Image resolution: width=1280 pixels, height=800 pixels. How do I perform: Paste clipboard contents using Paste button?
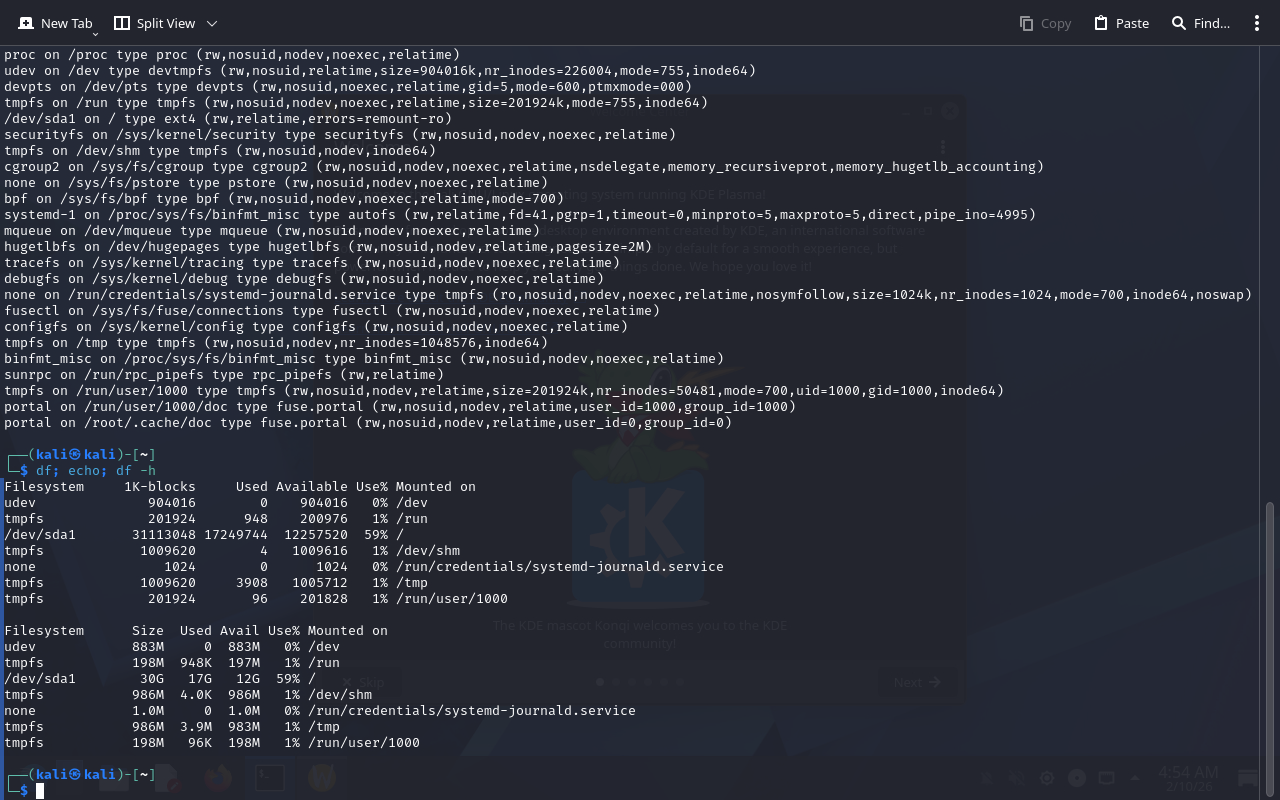(x=1121, y=23)
